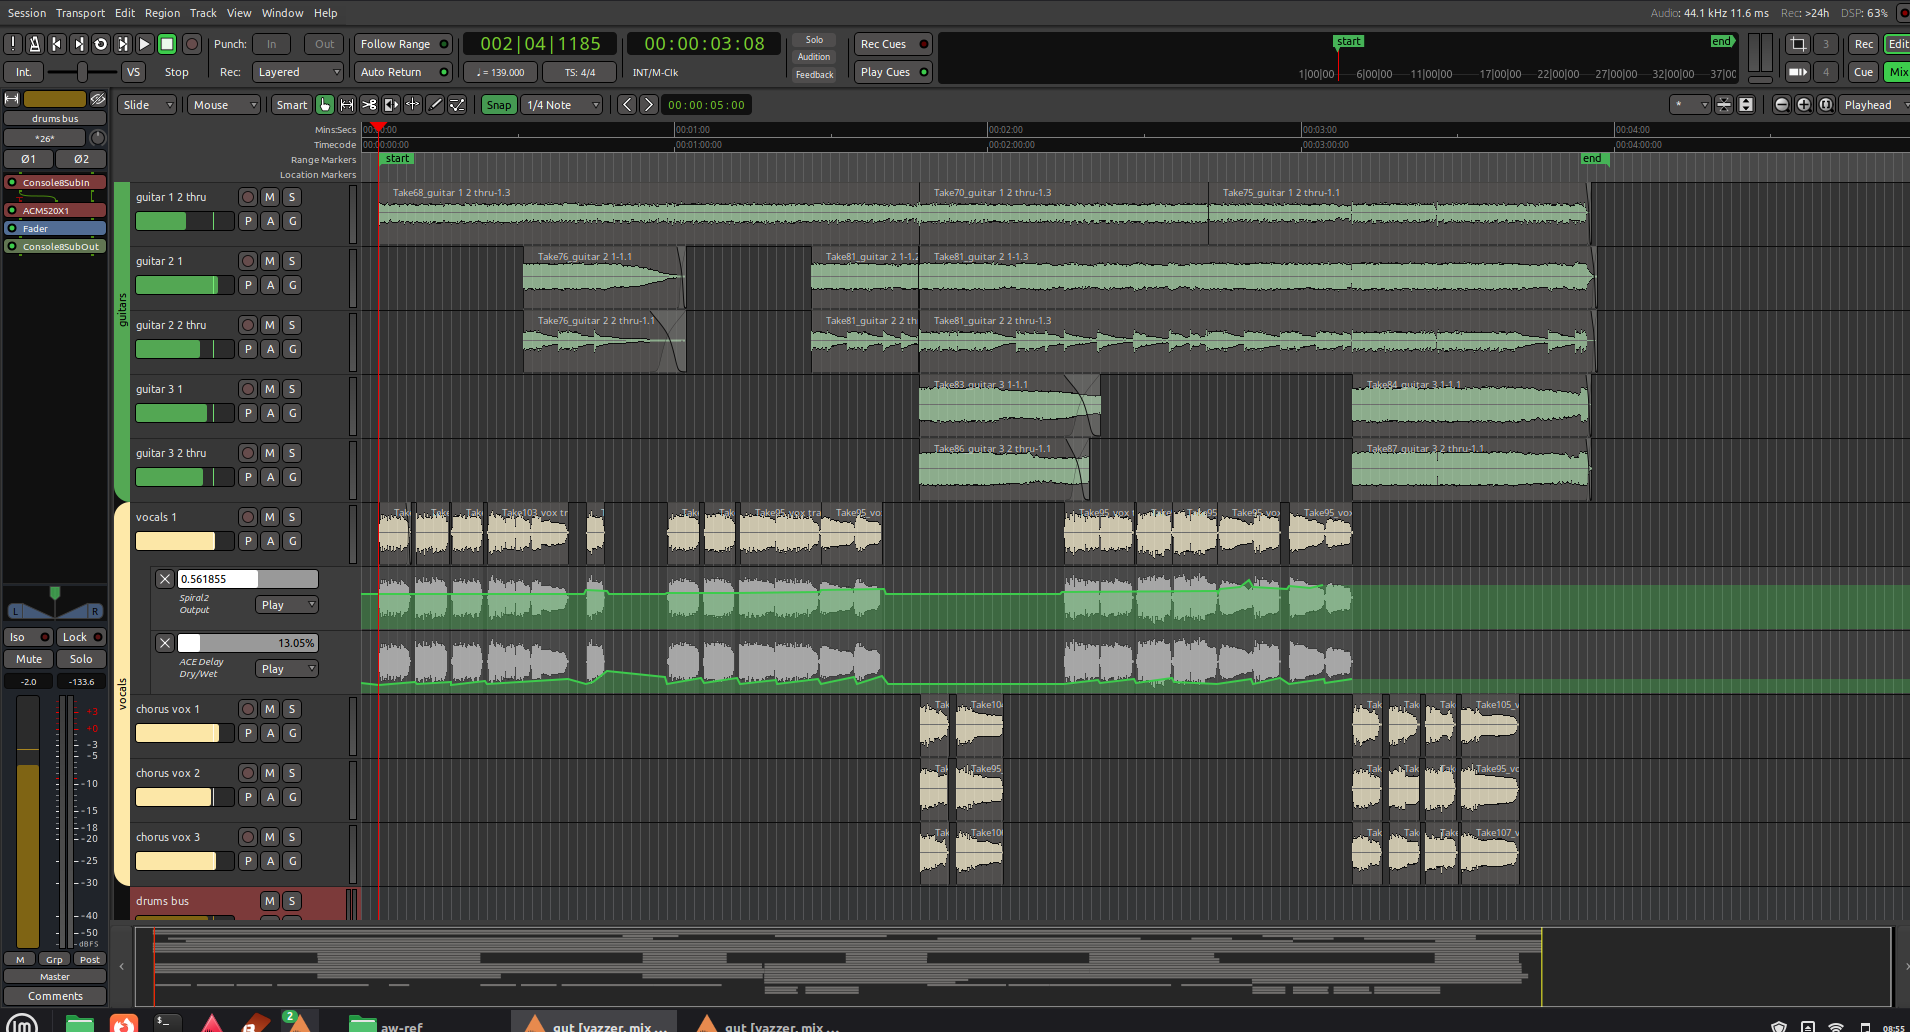Click the zoom to session icon
The height and width of the screenshot is (1032, 1910).
[x=1826, y=105]
